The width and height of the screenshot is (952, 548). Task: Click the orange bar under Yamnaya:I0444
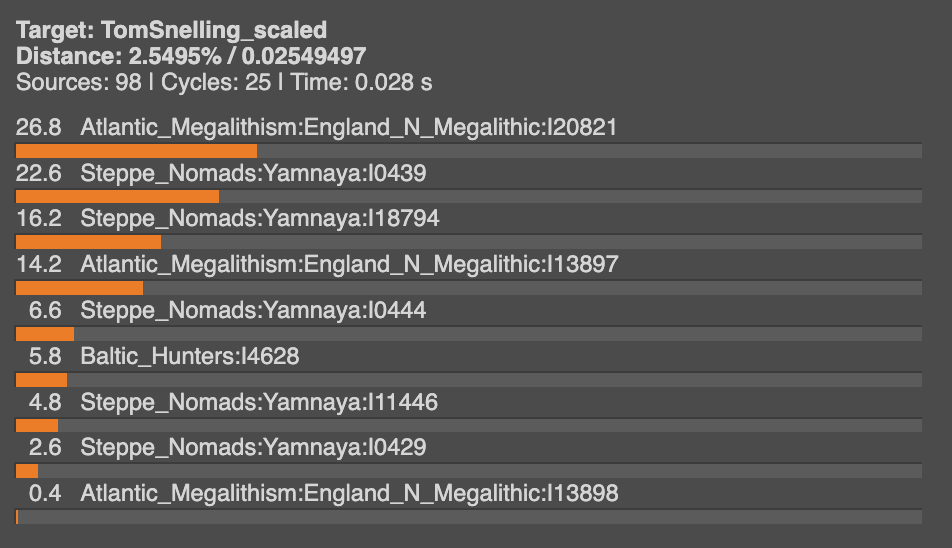(45, 334)
